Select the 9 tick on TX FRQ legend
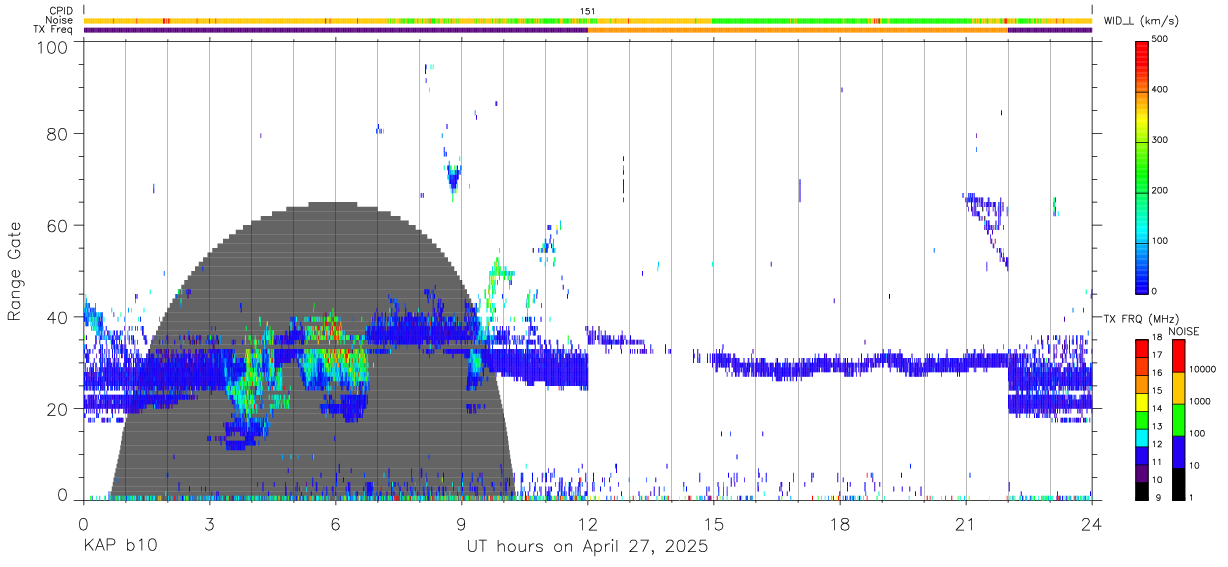 click(x=1158, y=498)
